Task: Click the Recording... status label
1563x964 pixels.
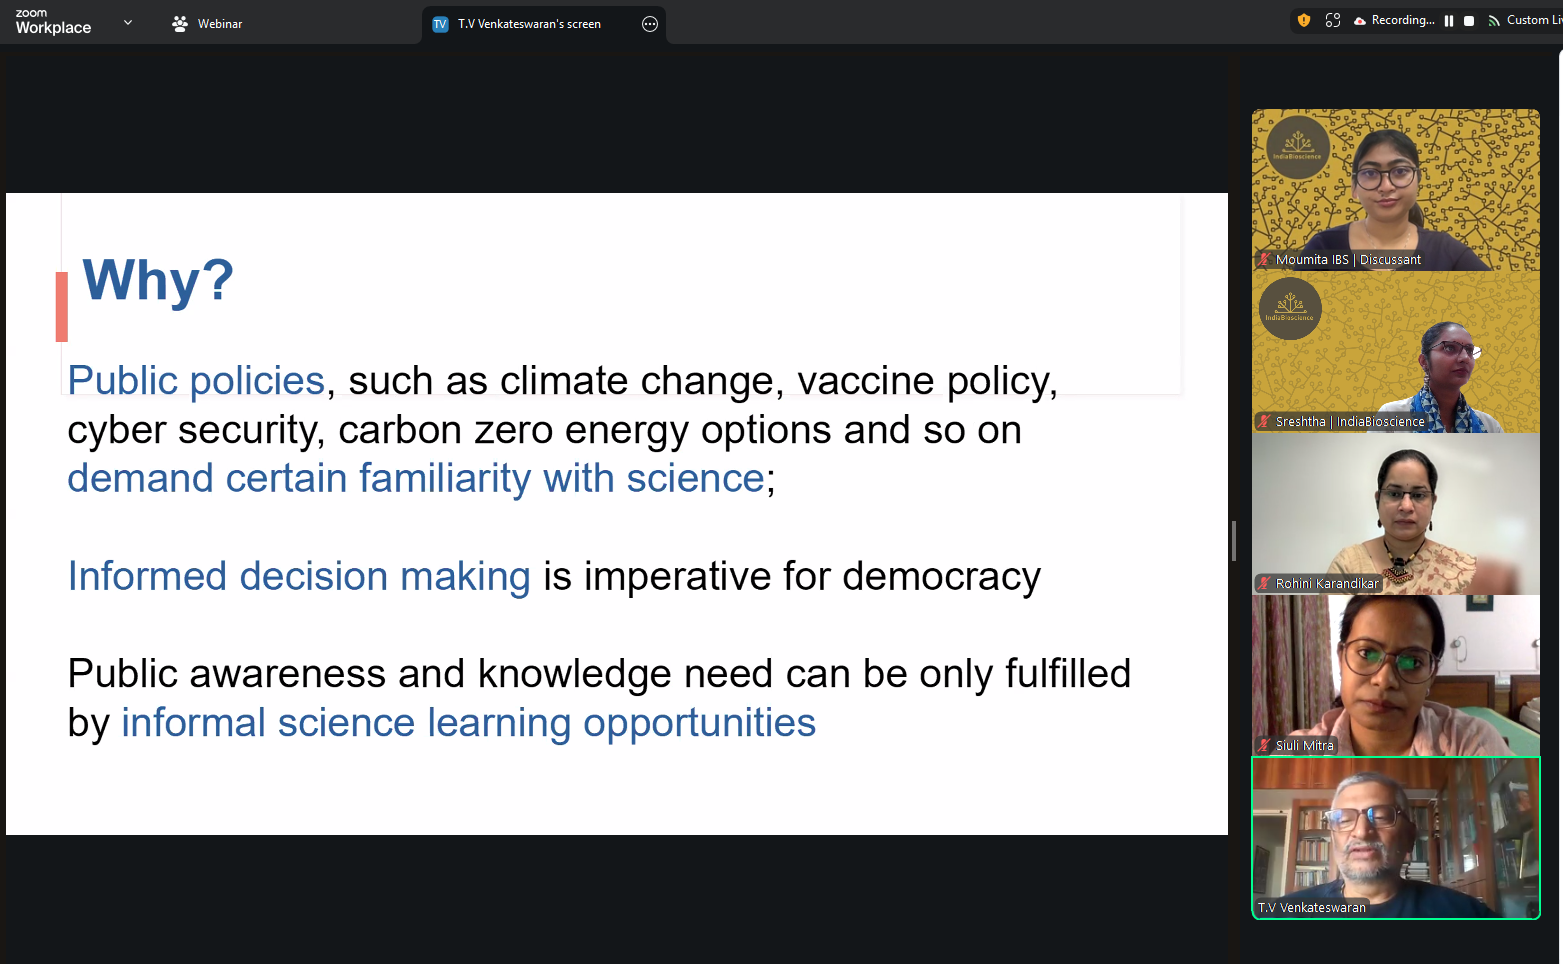Action: [1402, 20]
